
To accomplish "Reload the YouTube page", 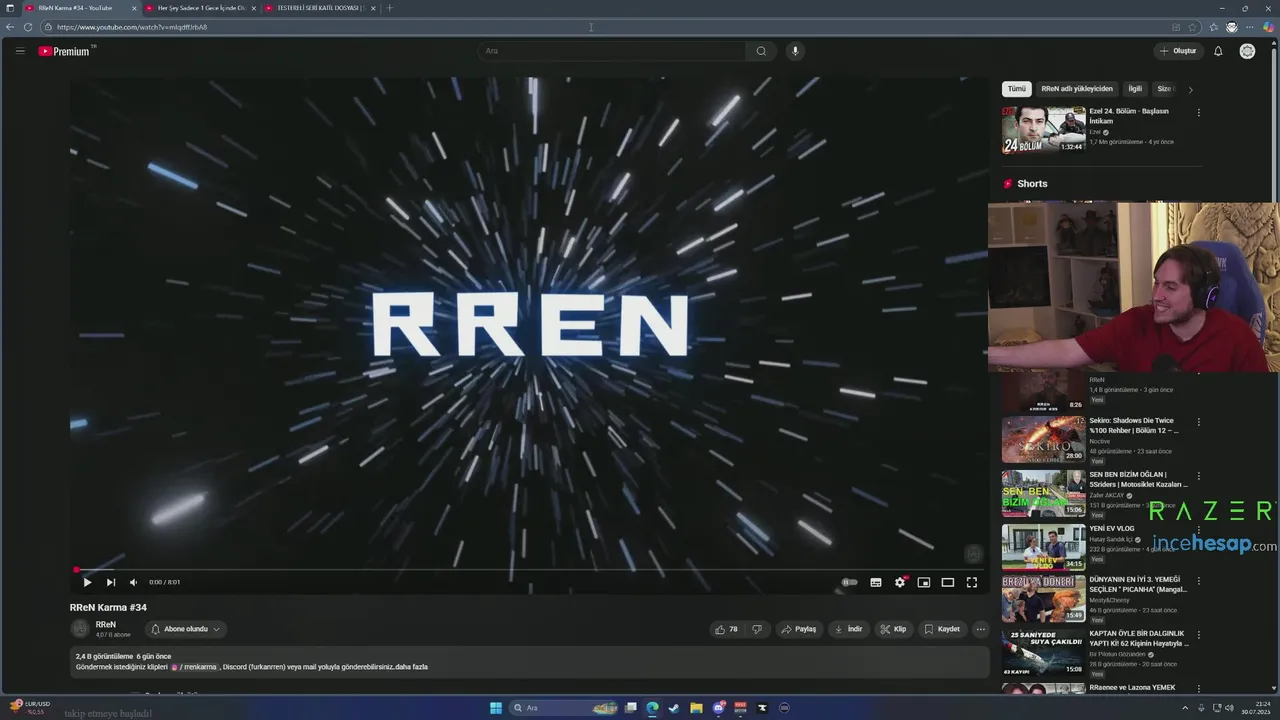I will point(28,27).
